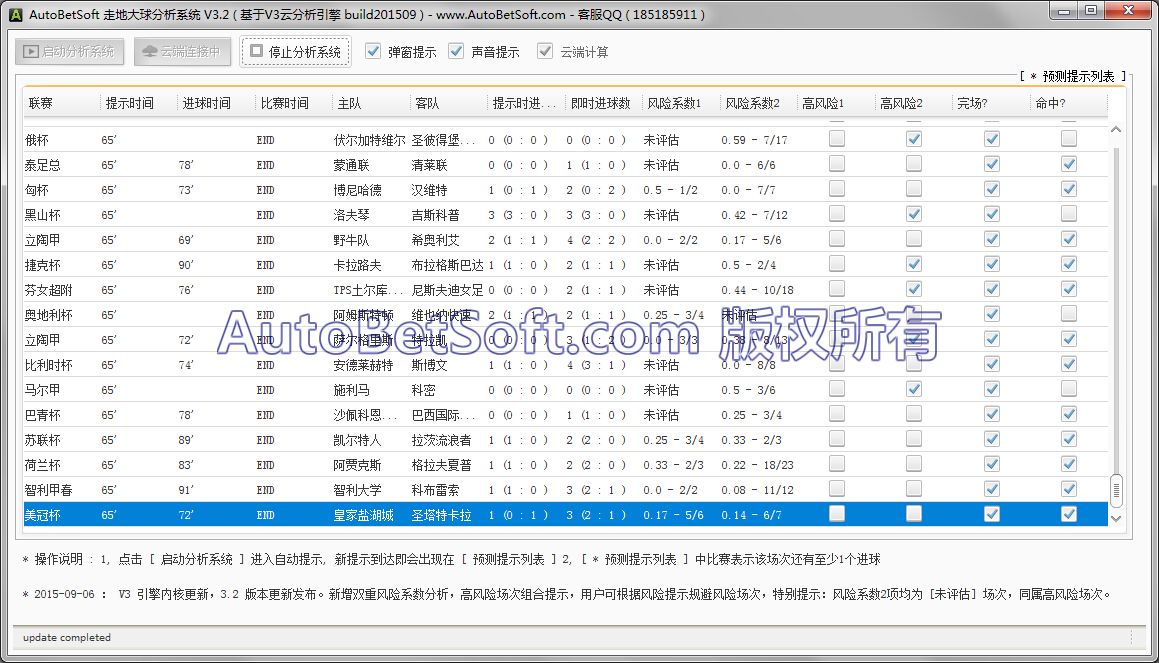Click goal time 91' in 智利甲春 row

(186, 490)
